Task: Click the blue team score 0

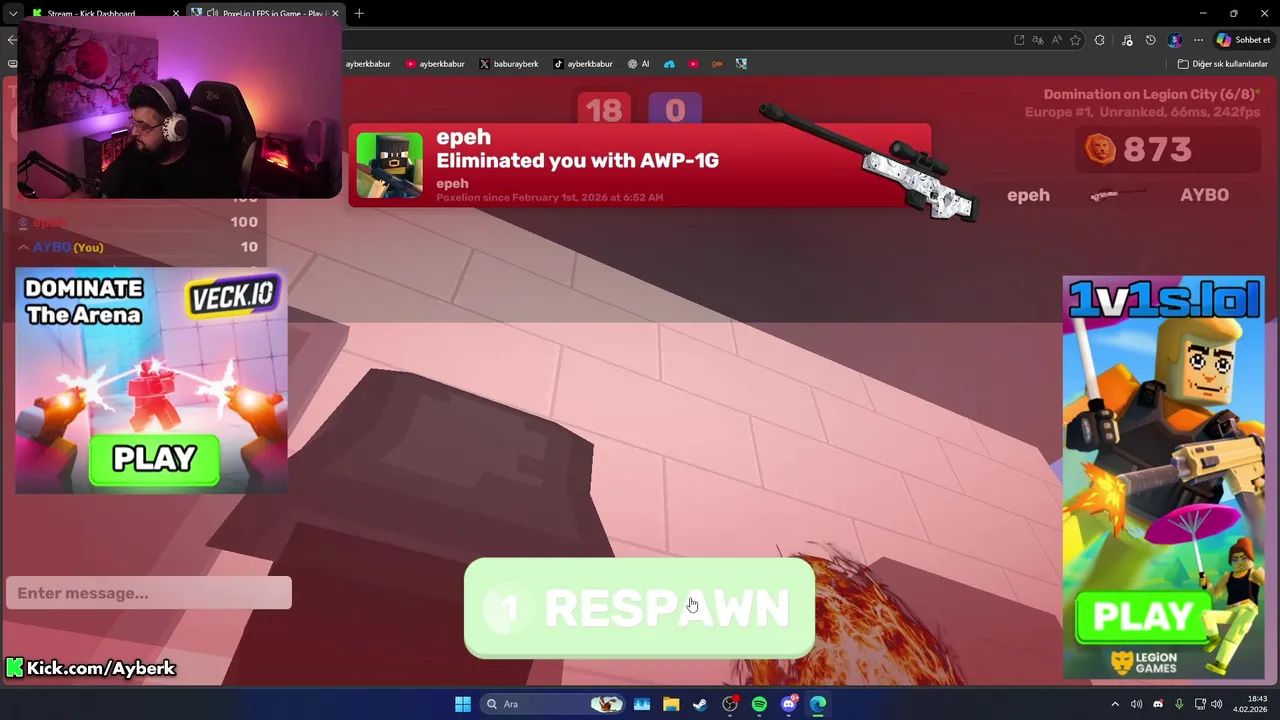Action: tap(675, 110)
